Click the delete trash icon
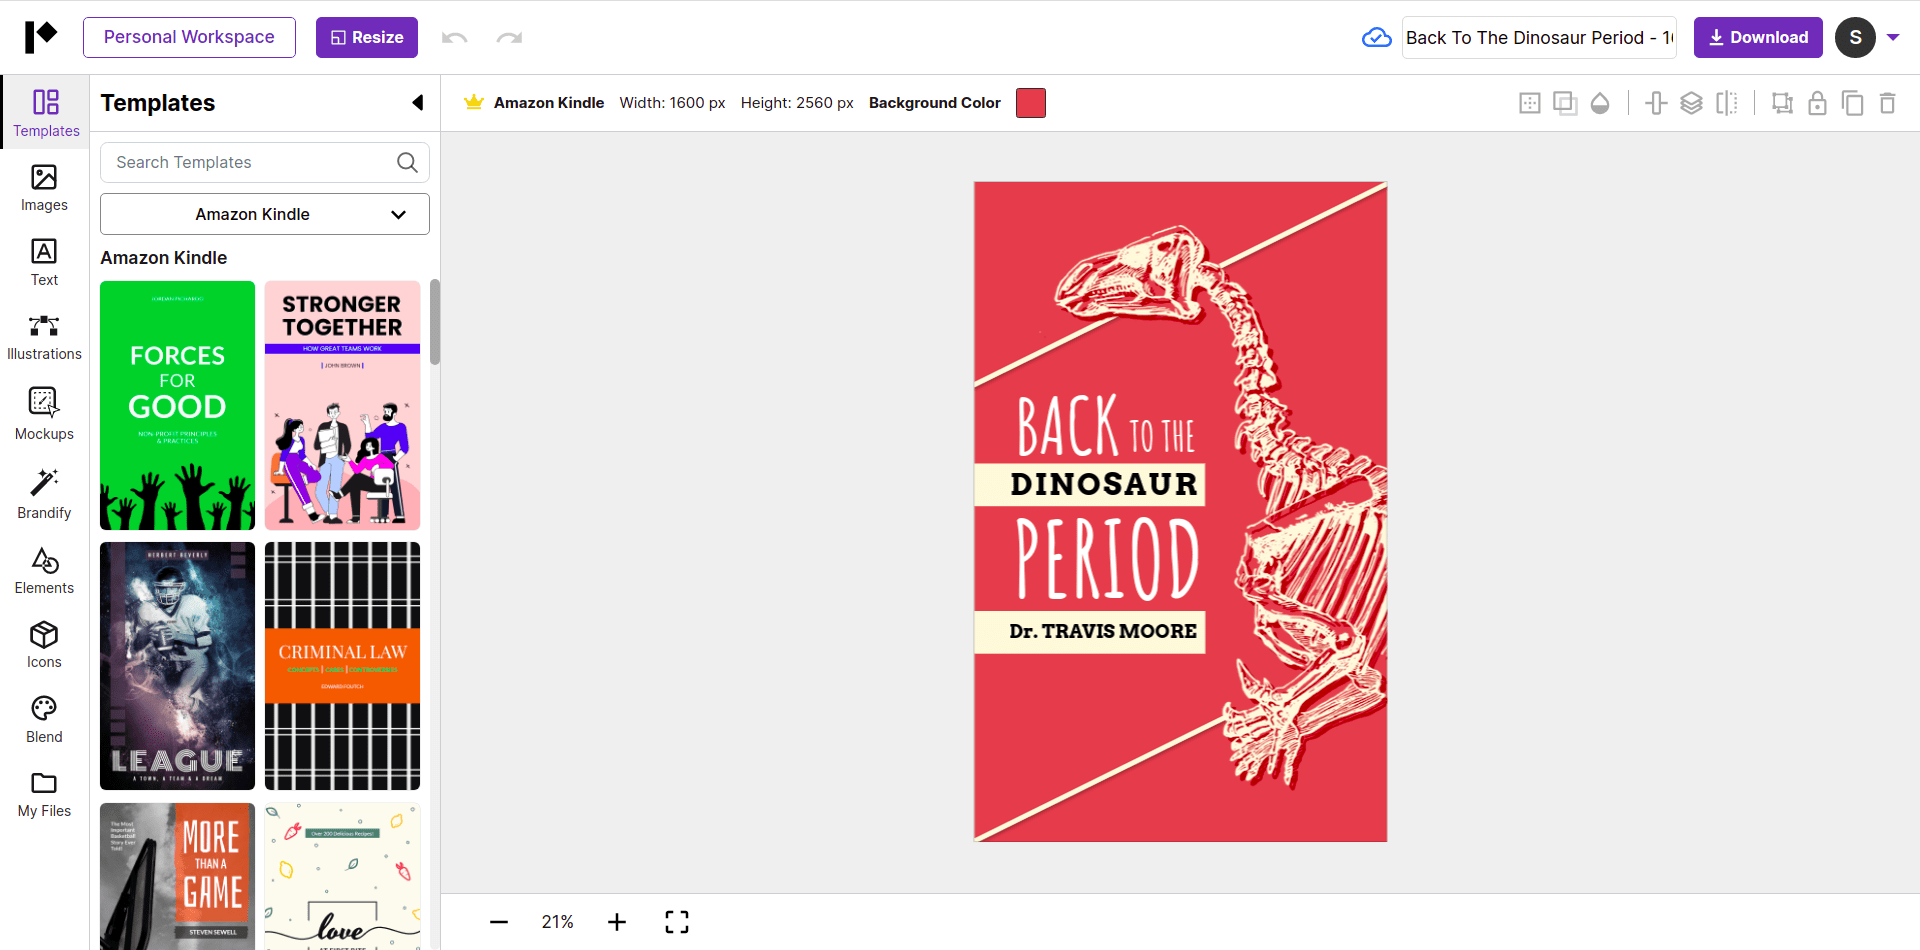 click(1887, 103)
